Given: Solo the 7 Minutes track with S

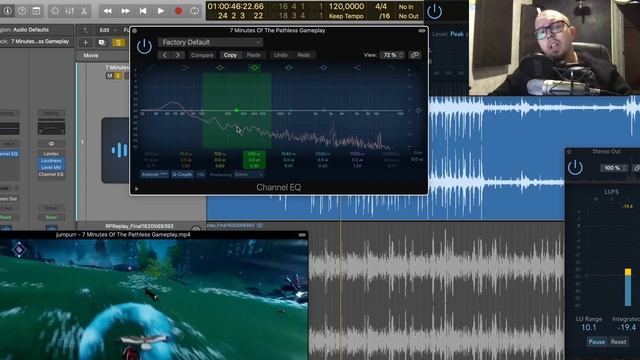Looking at the screenshot, I should (118, 76).
